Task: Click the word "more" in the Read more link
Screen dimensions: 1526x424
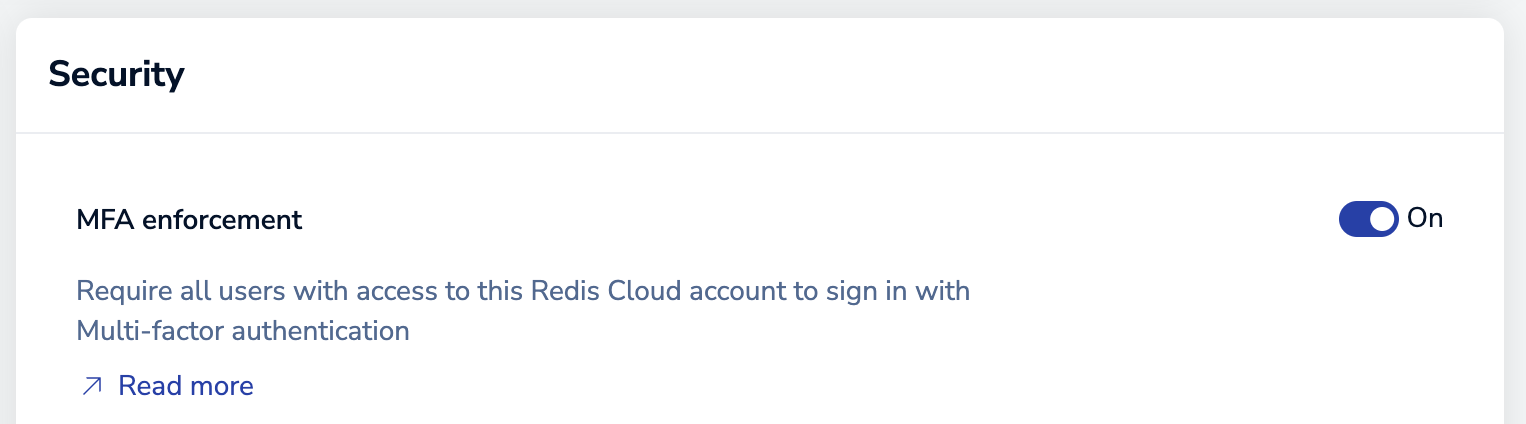Action: coord(220,386)
